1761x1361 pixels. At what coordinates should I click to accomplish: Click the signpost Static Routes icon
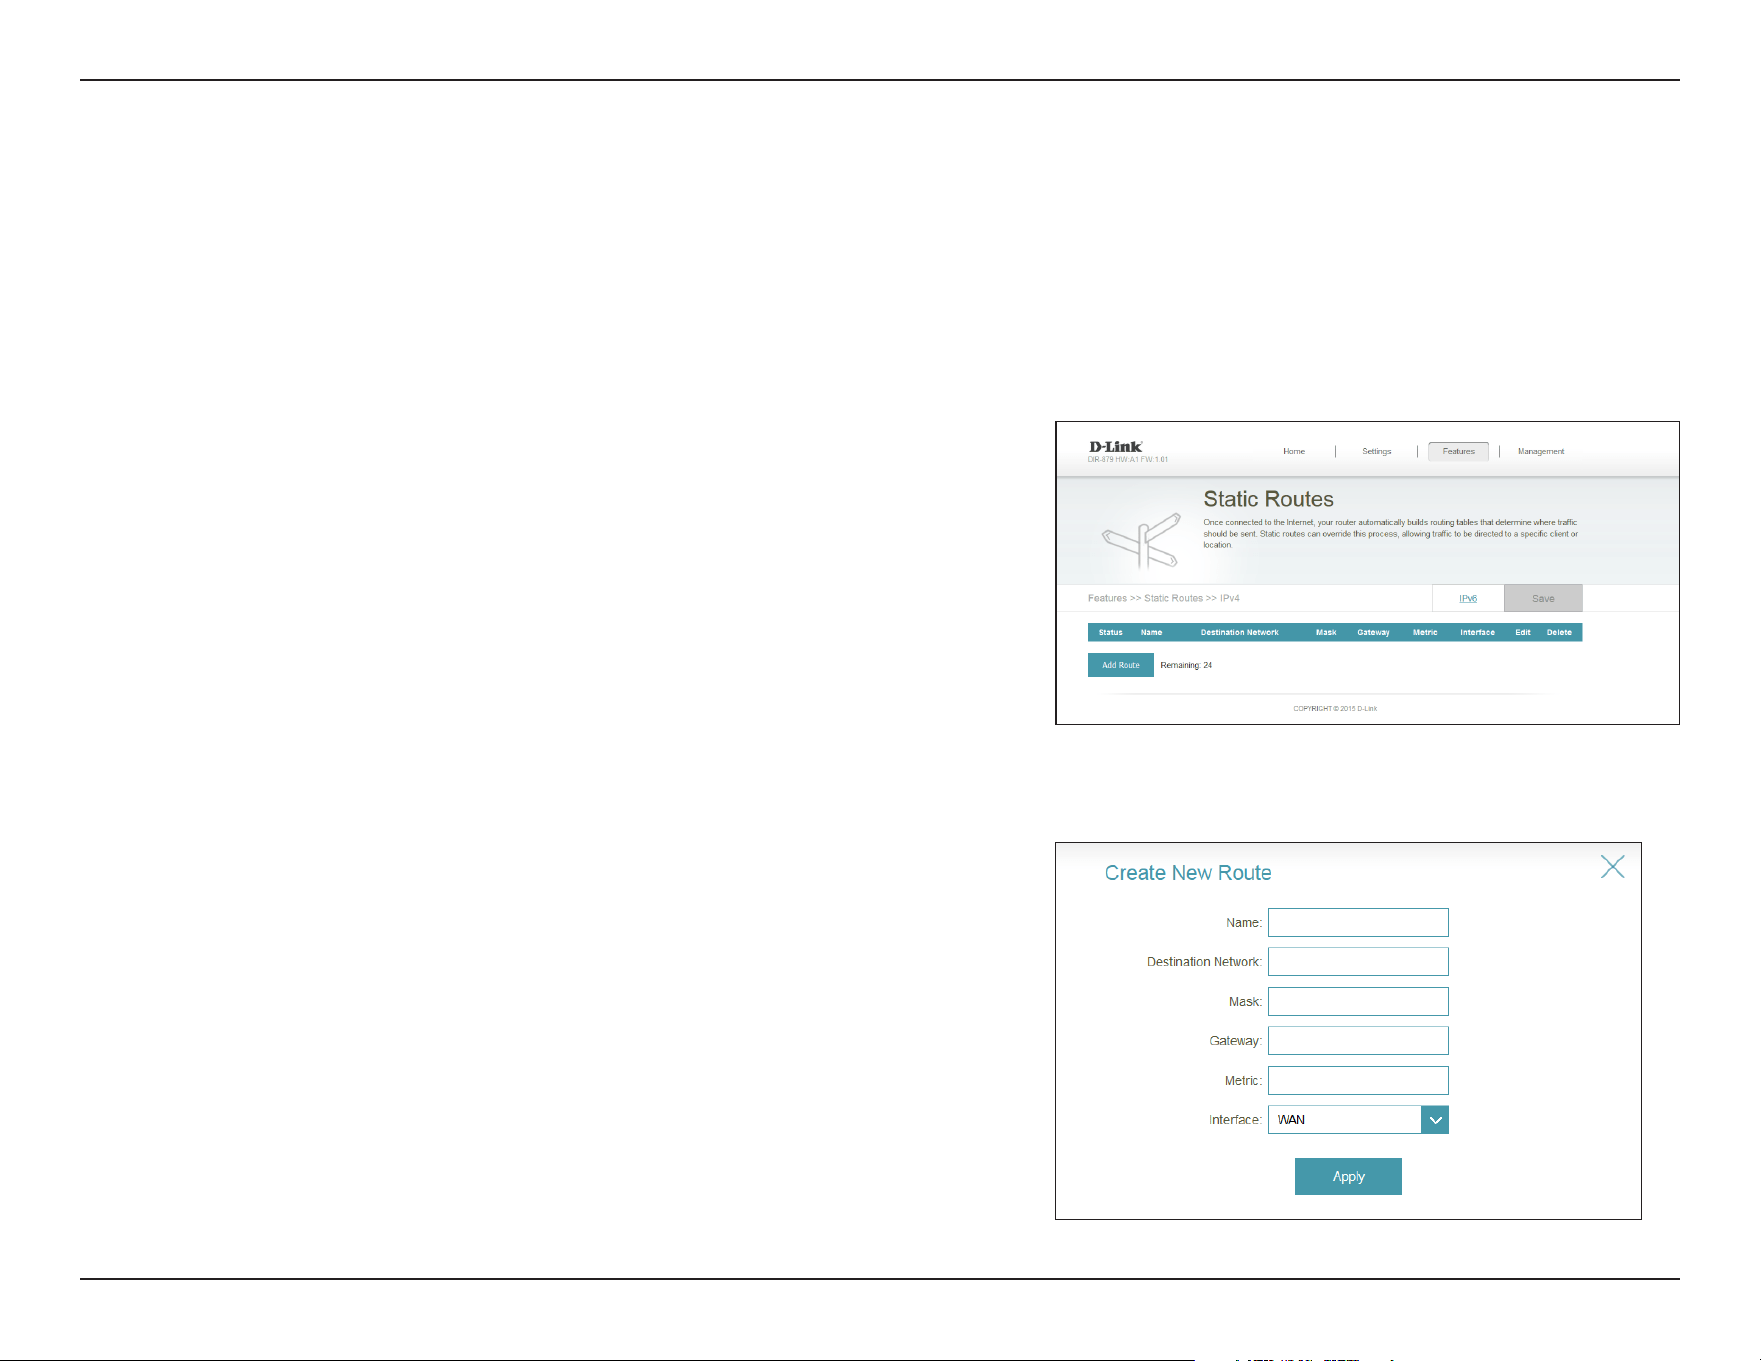point(1143,540)
